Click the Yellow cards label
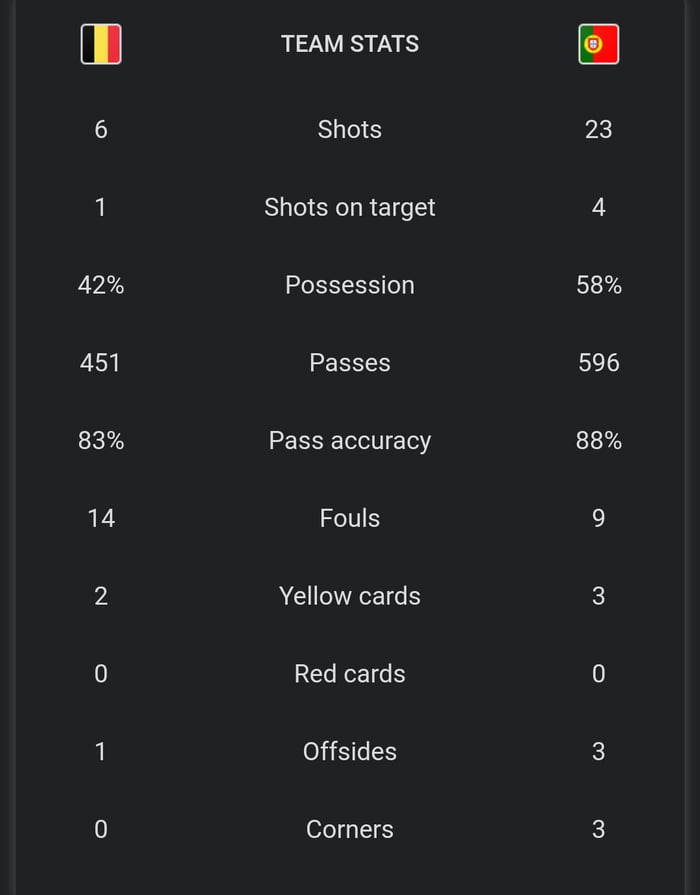The image size is (700, 895). tap(350, 596)
